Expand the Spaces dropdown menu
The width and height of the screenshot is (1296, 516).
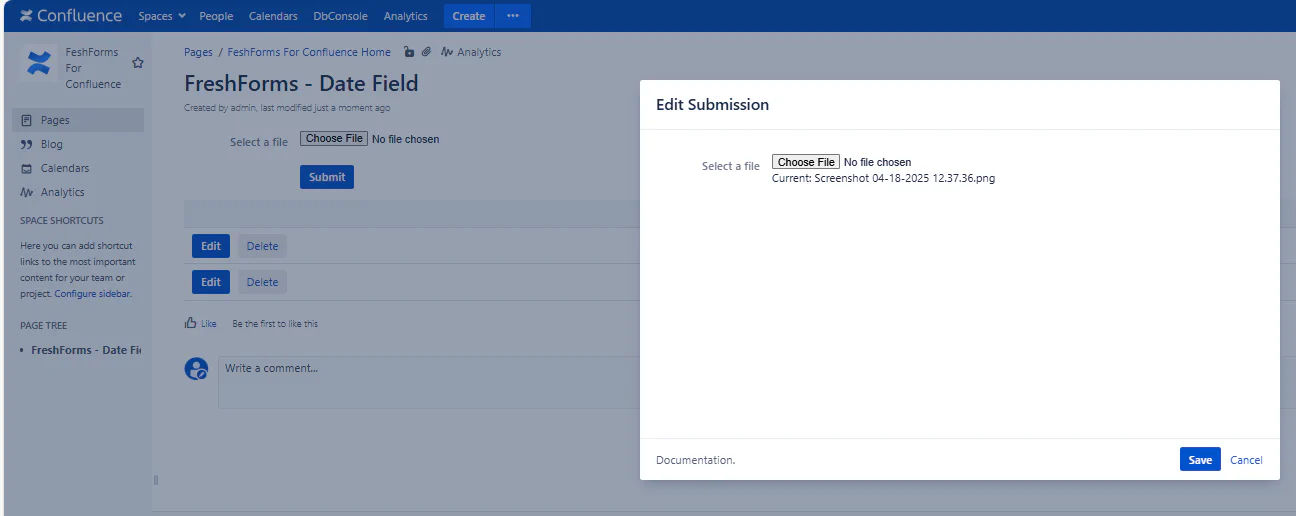point(162,16)
